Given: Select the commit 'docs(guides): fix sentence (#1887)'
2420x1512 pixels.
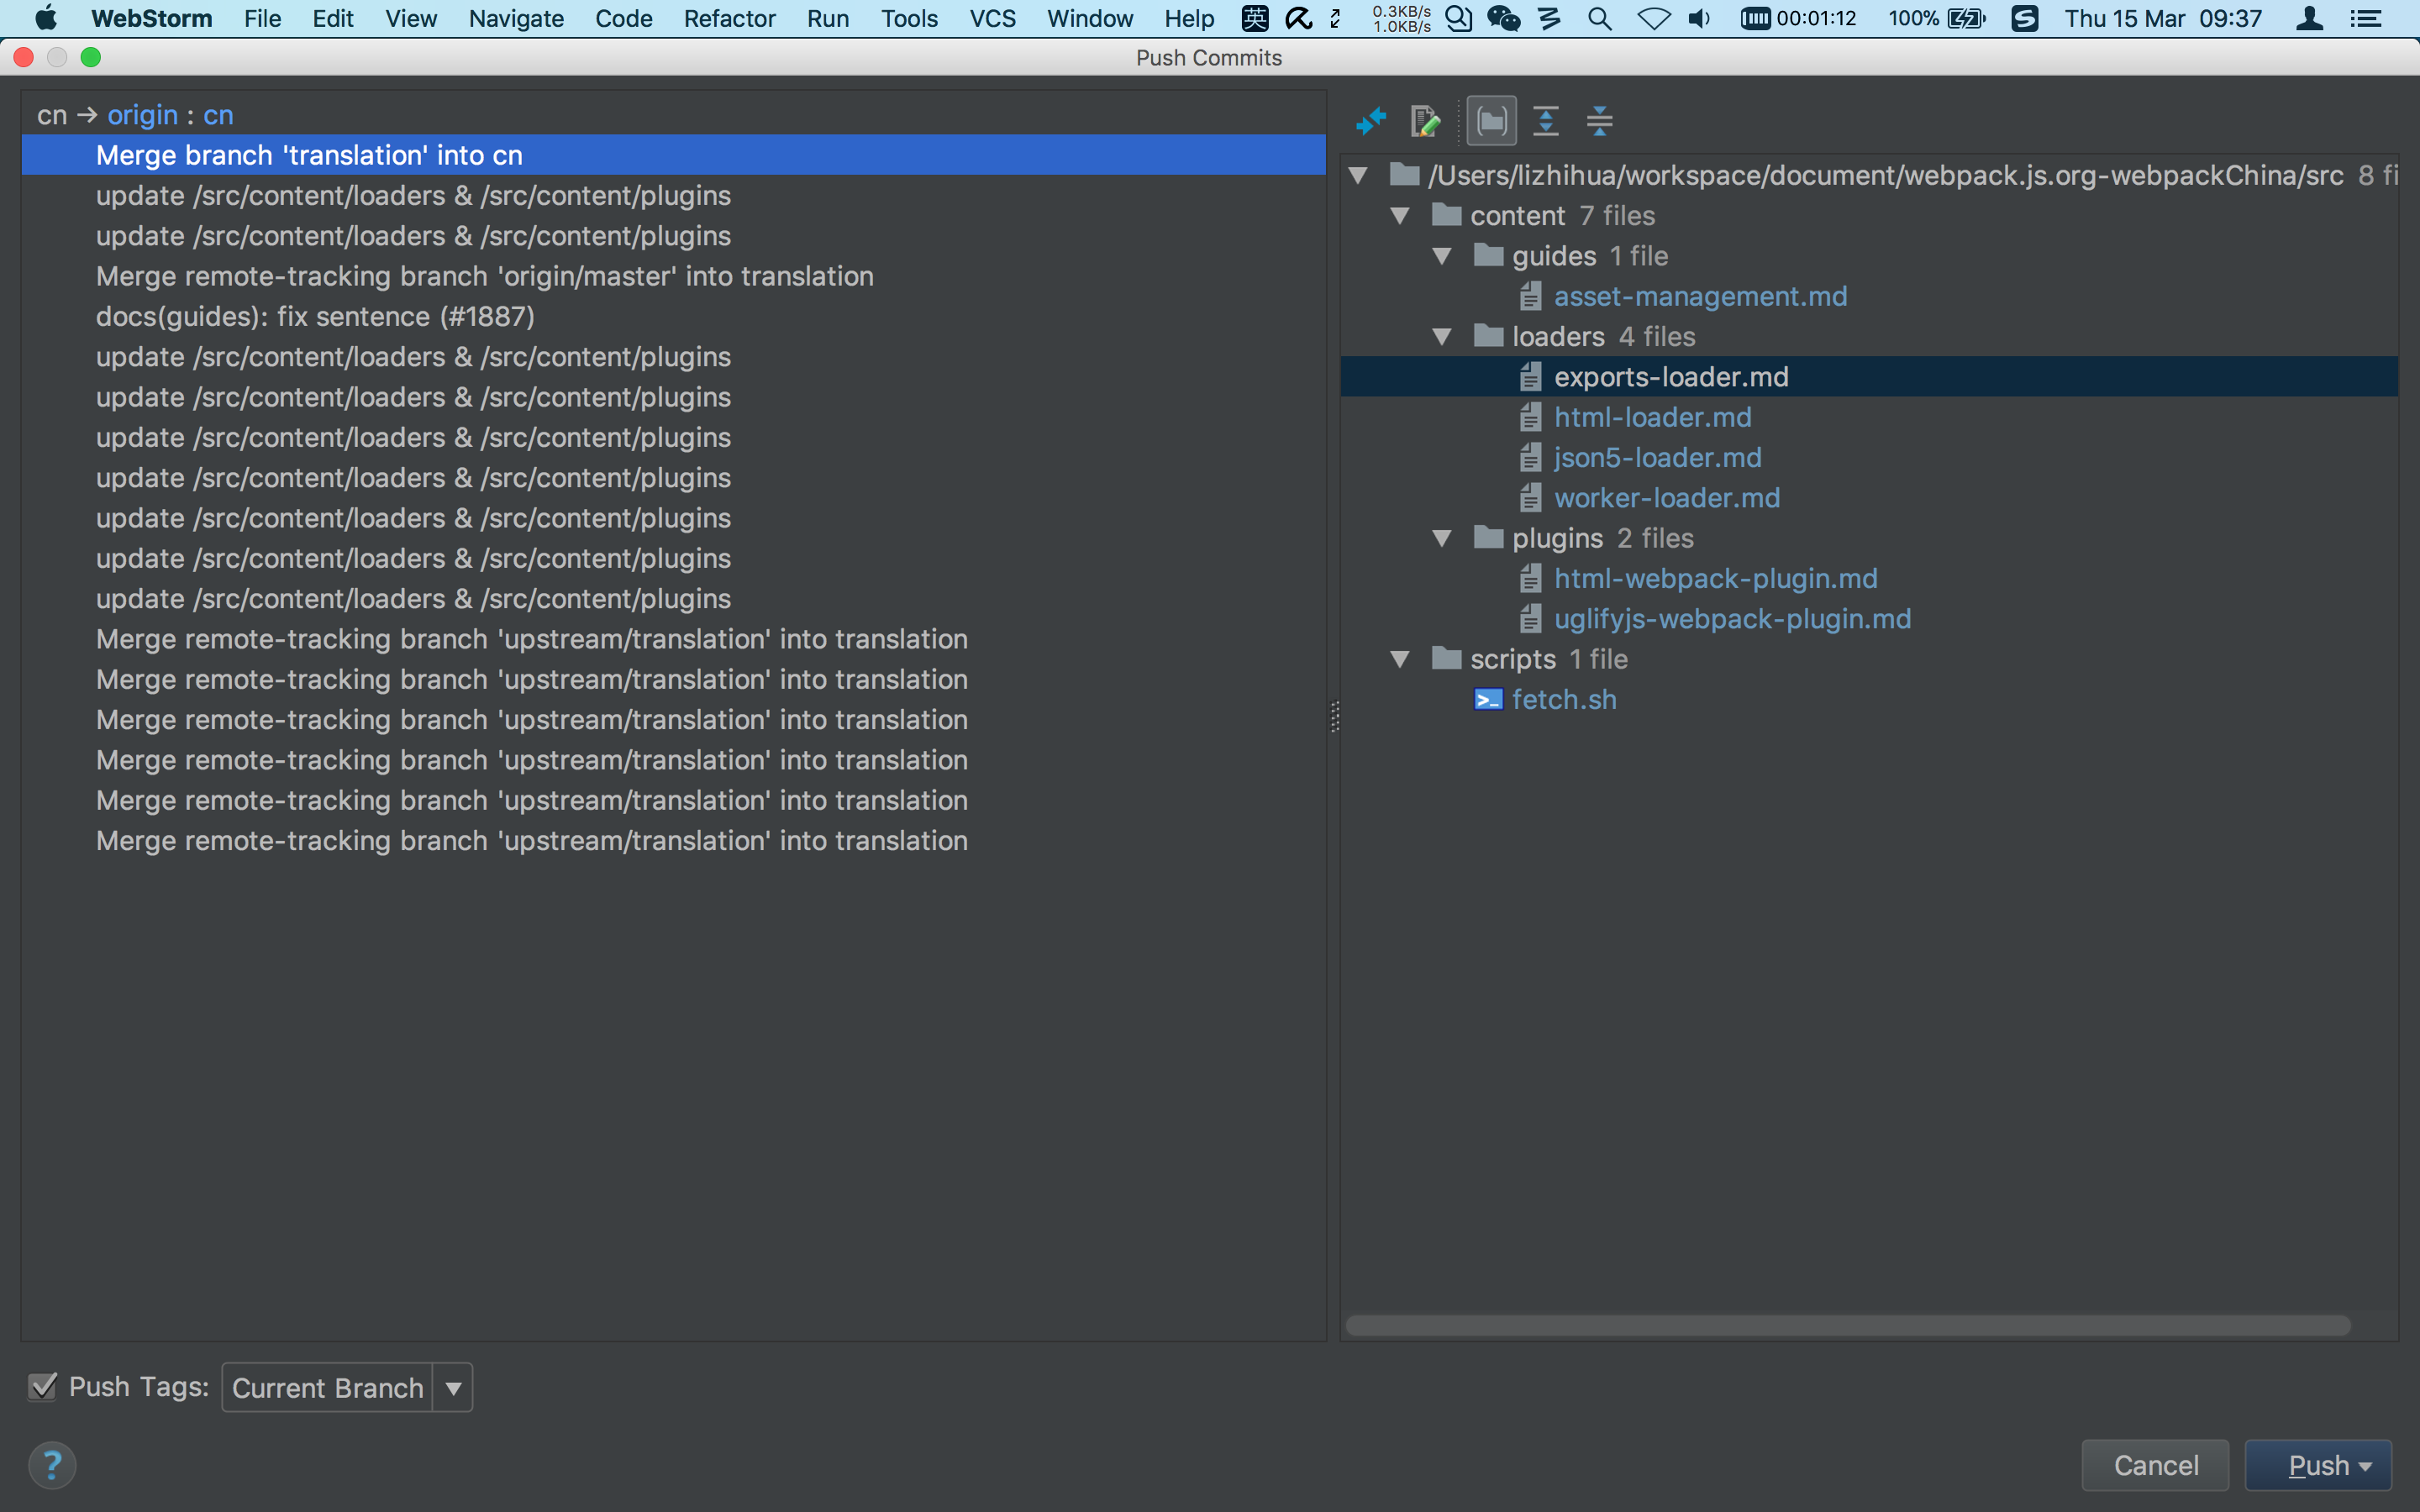Looking at the screenshot, I should 316,316.
